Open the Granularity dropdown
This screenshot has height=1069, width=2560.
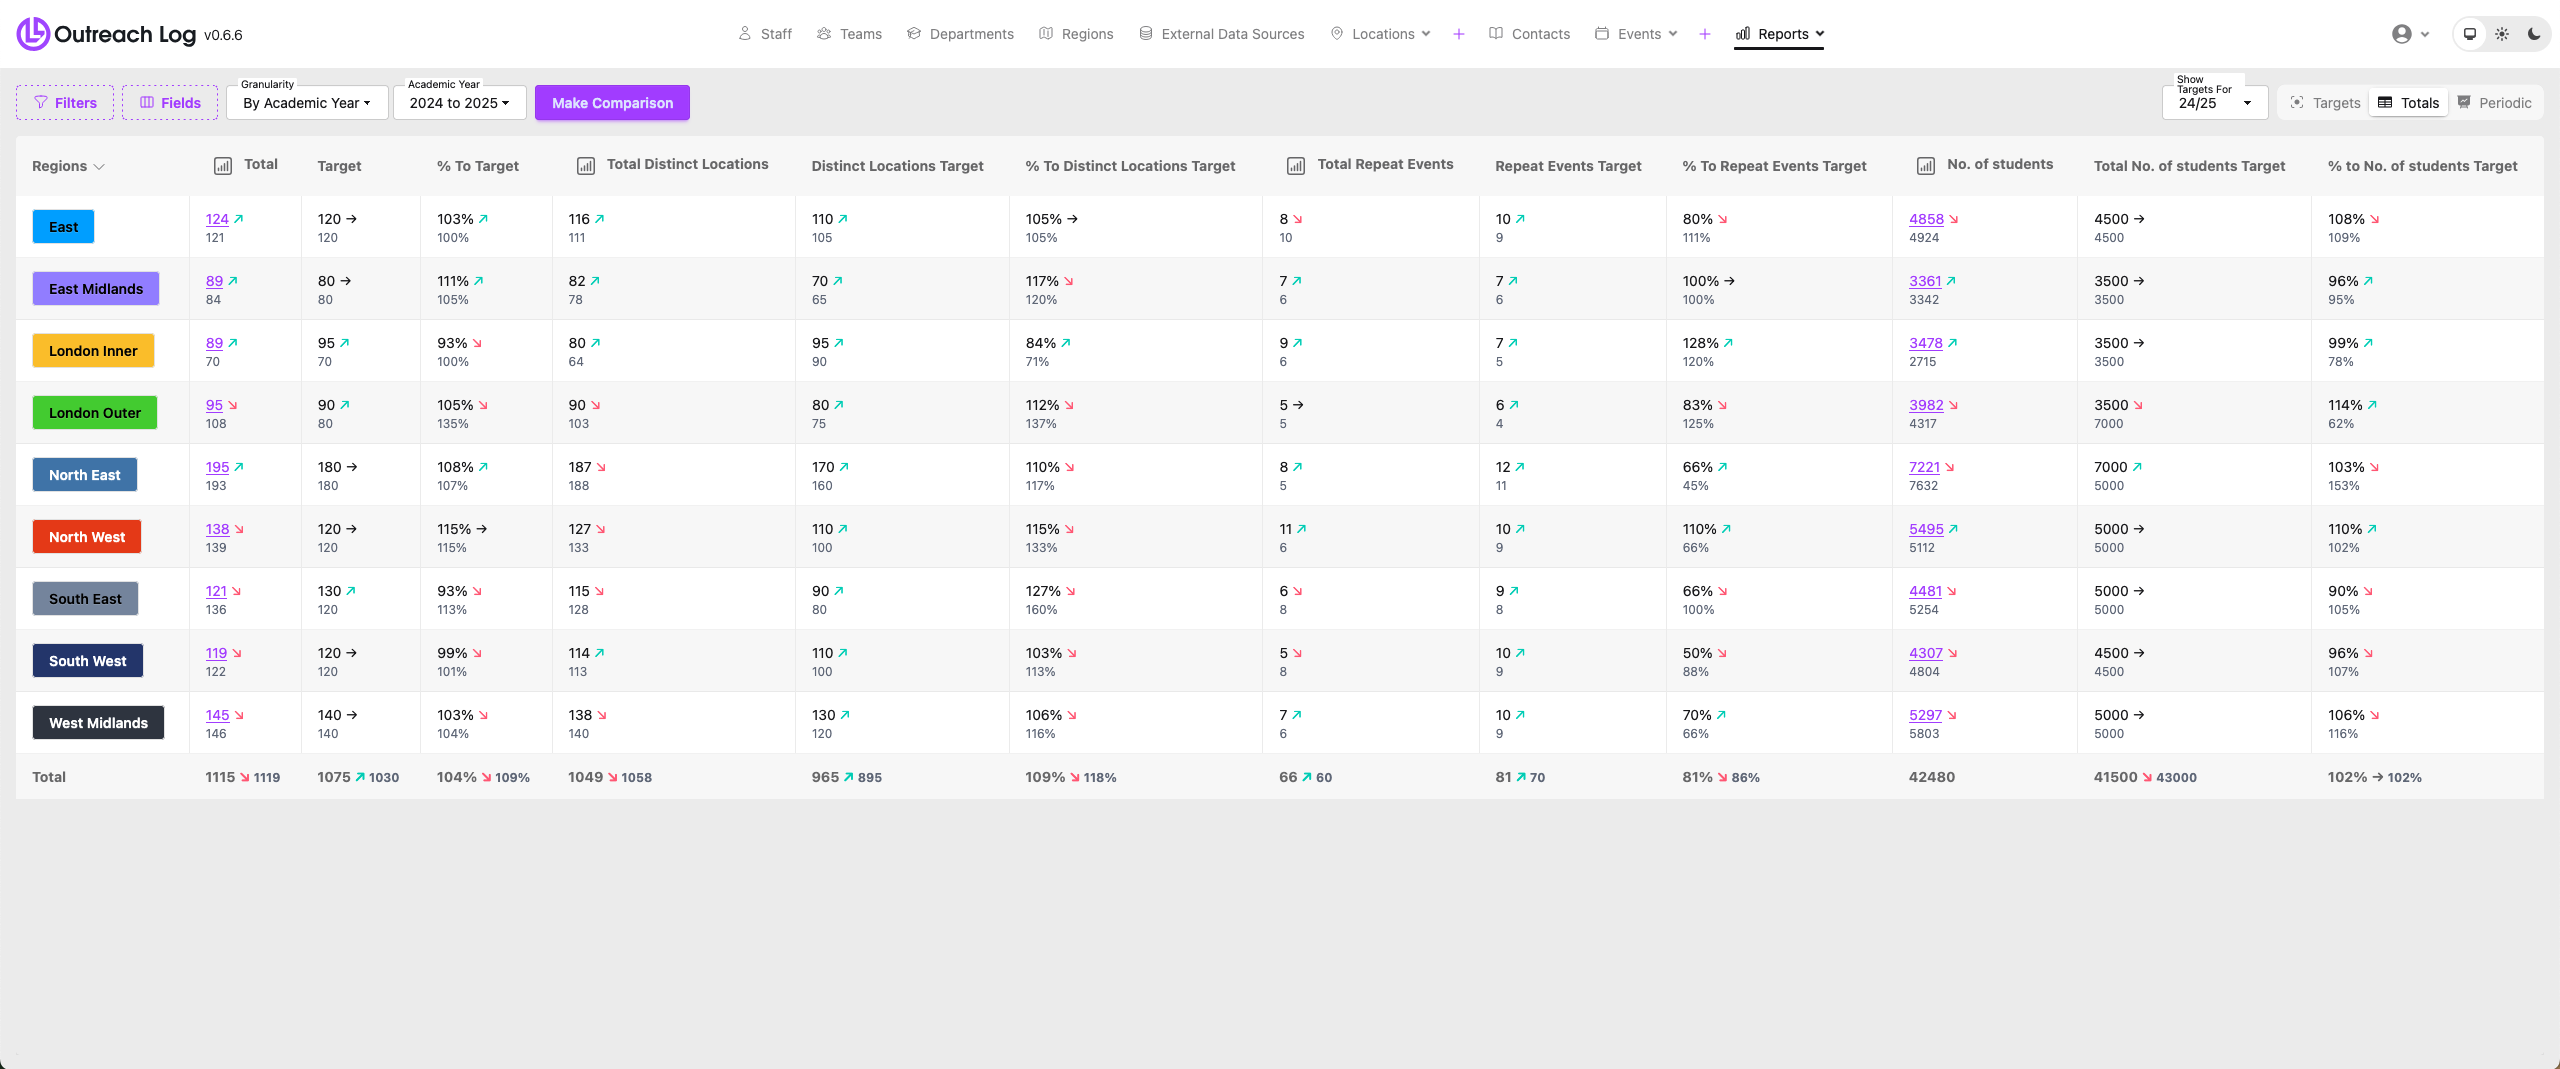tap(307, 103)
